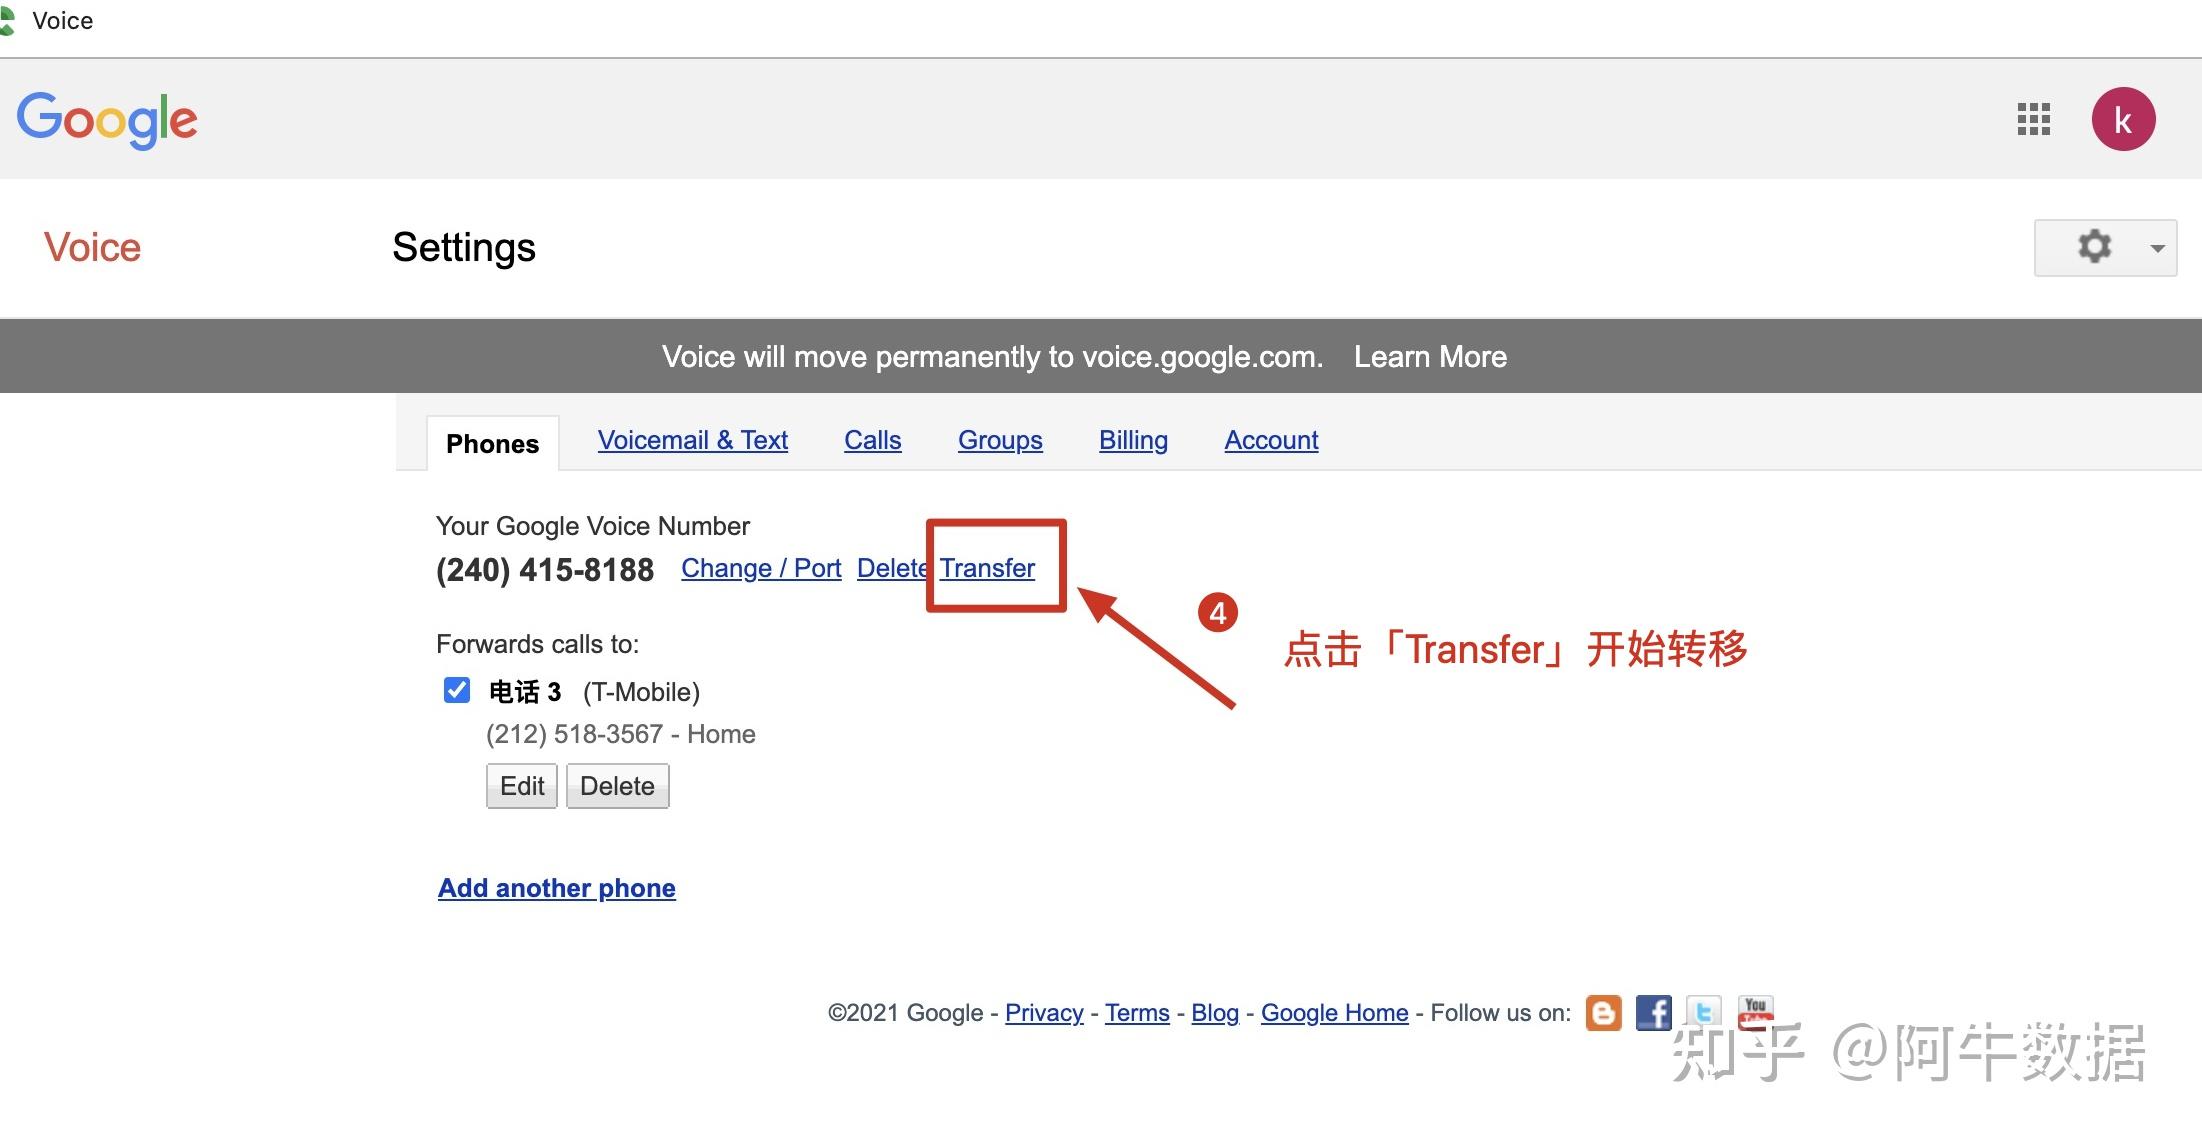Screen dimensions: 2202x1142
Task: Open Voicemail & Text tab settings
Action: [692, 438]
